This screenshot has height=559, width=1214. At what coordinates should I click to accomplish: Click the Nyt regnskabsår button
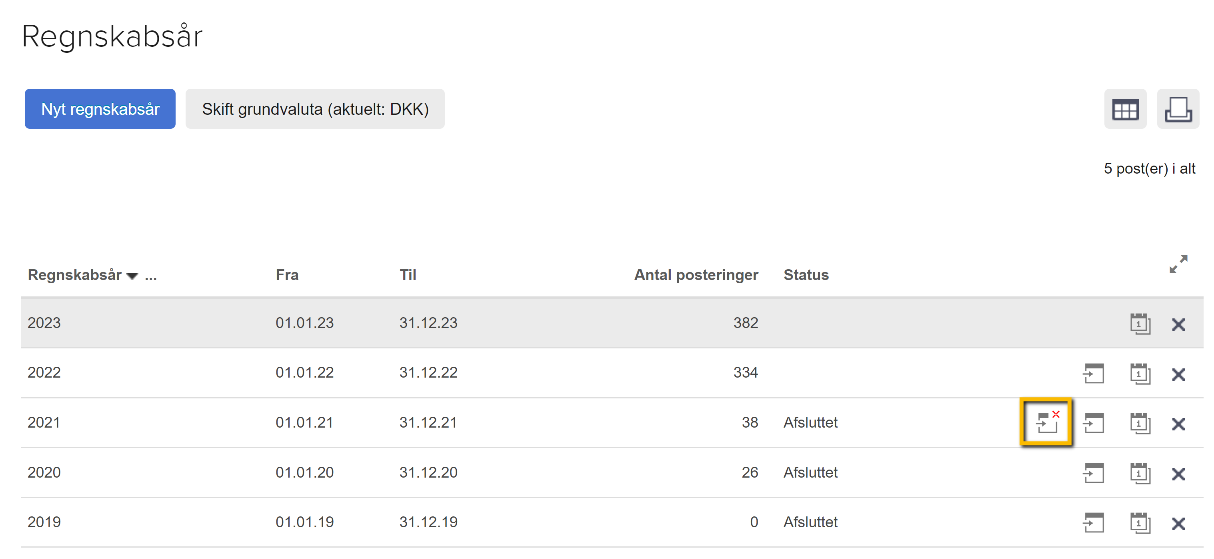tap(100, 109)
